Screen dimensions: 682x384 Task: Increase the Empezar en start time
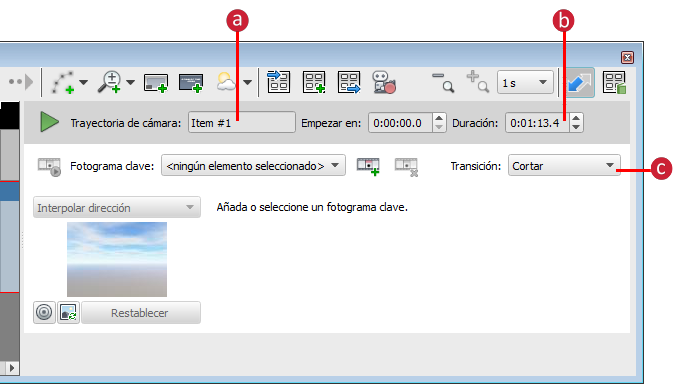click(439, 118)
